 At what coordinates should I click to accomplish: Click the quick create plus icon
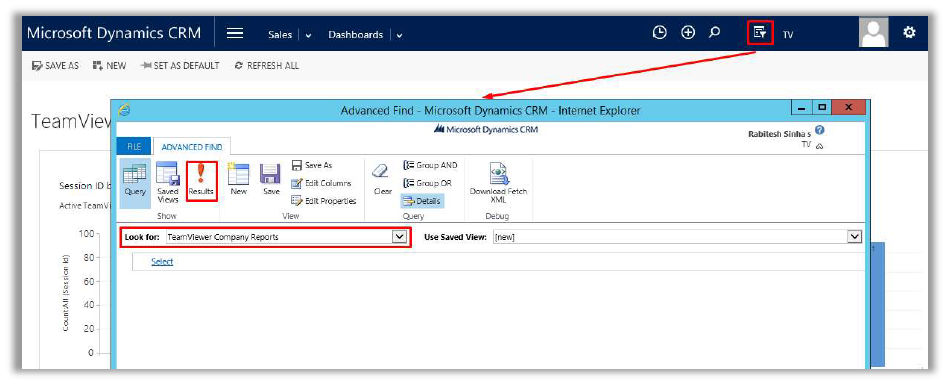pyautogui.click(x=688, y=33)
